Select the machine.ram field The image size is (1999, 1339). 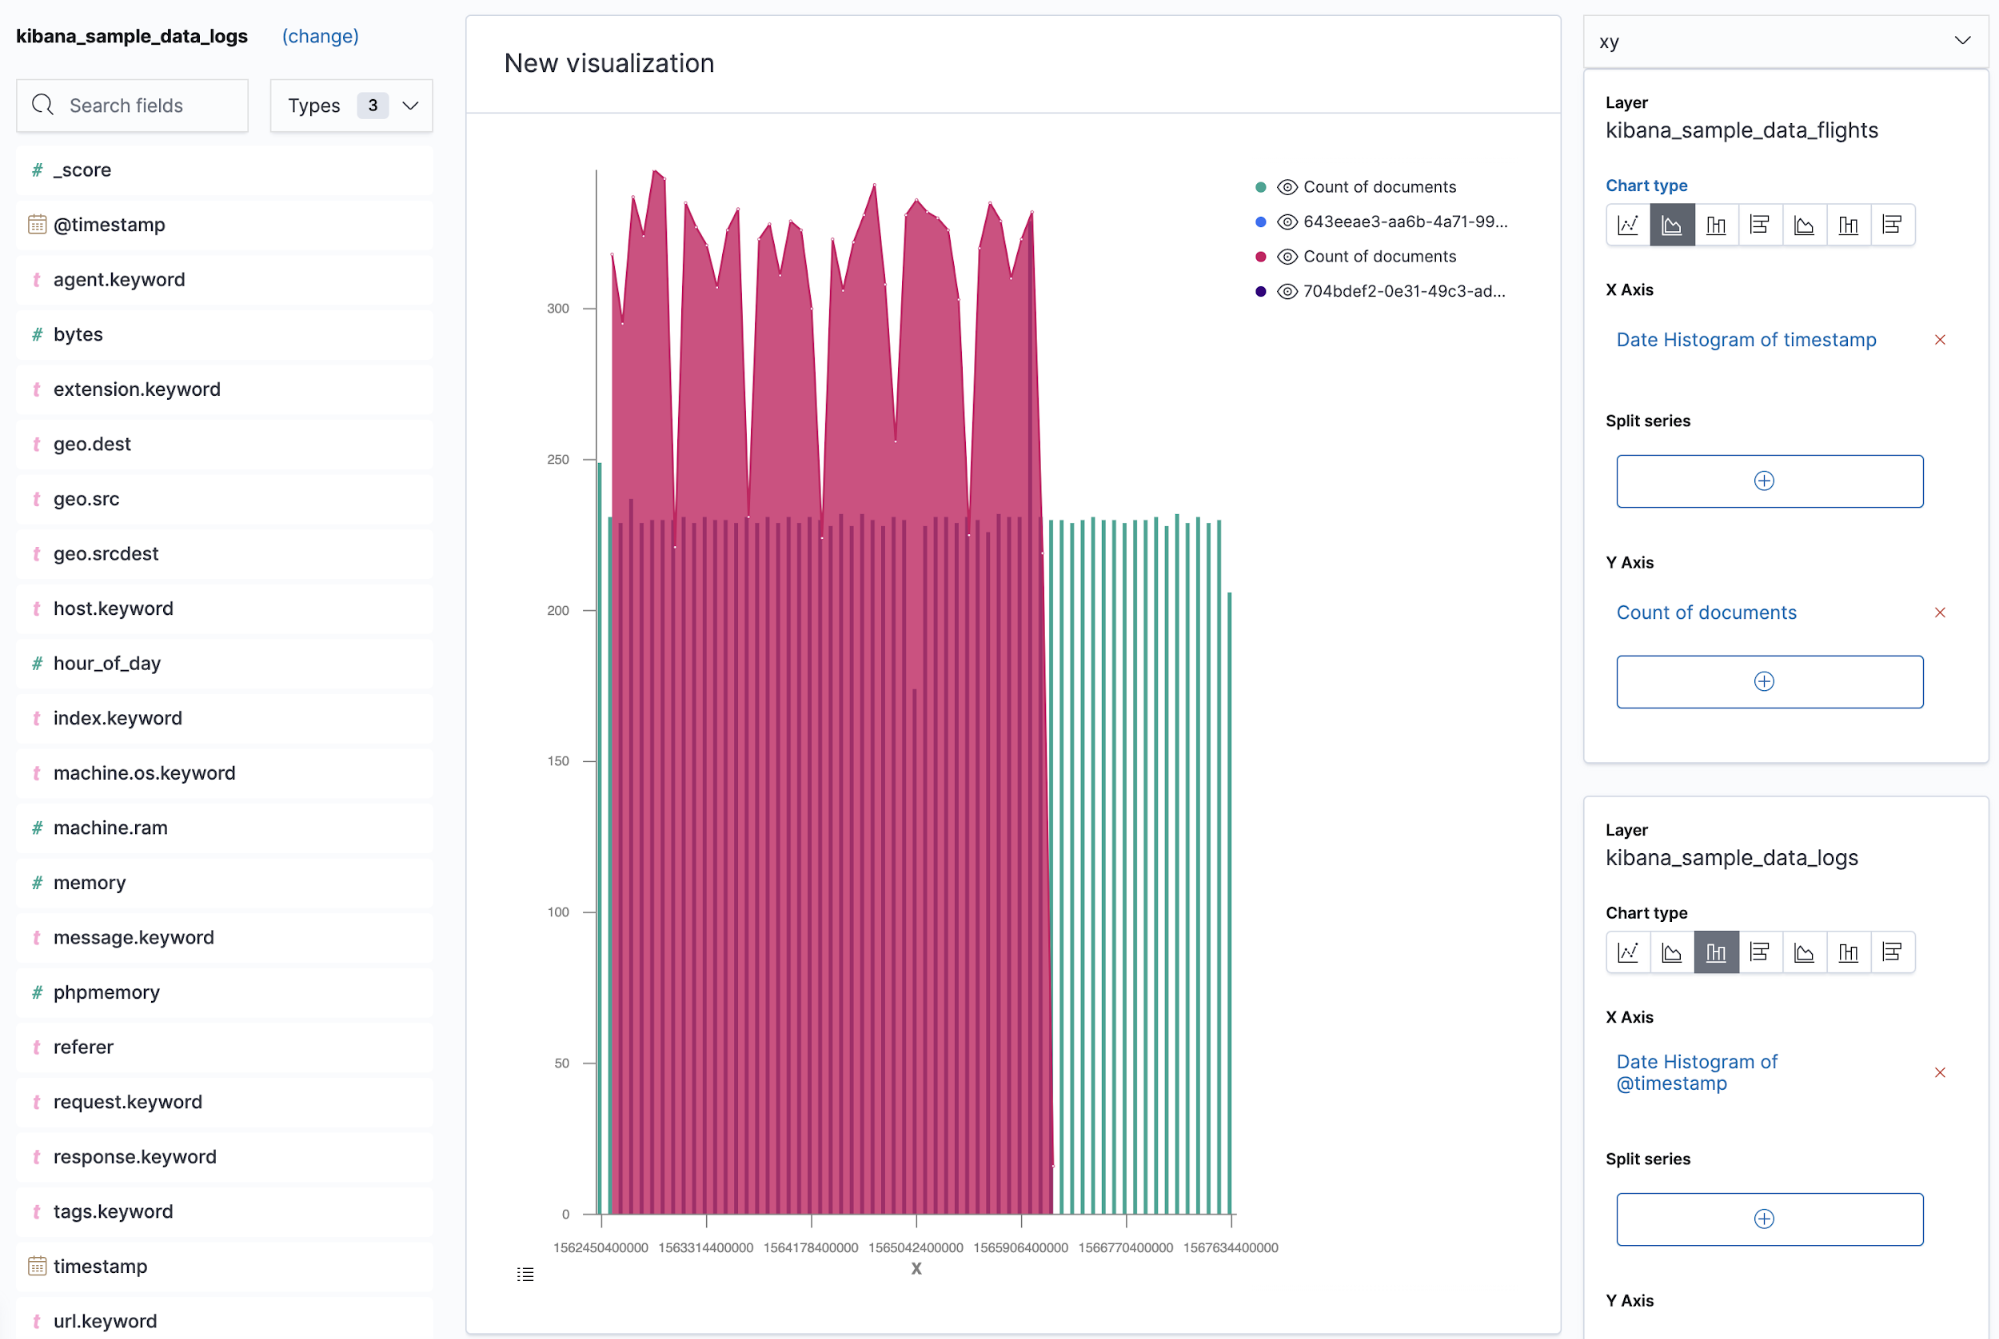click(225, 828)
